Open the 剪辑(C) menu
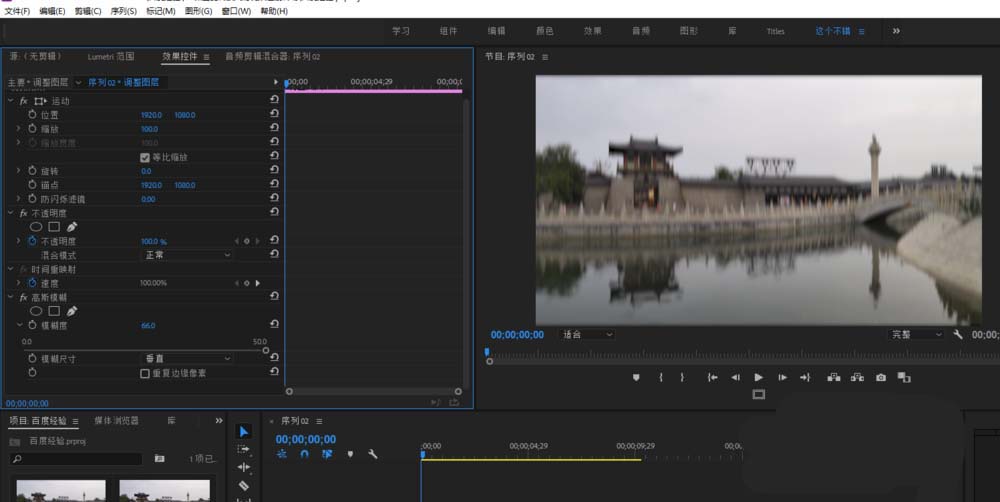This screenshot has height=502, width=1000. (88, 11)
